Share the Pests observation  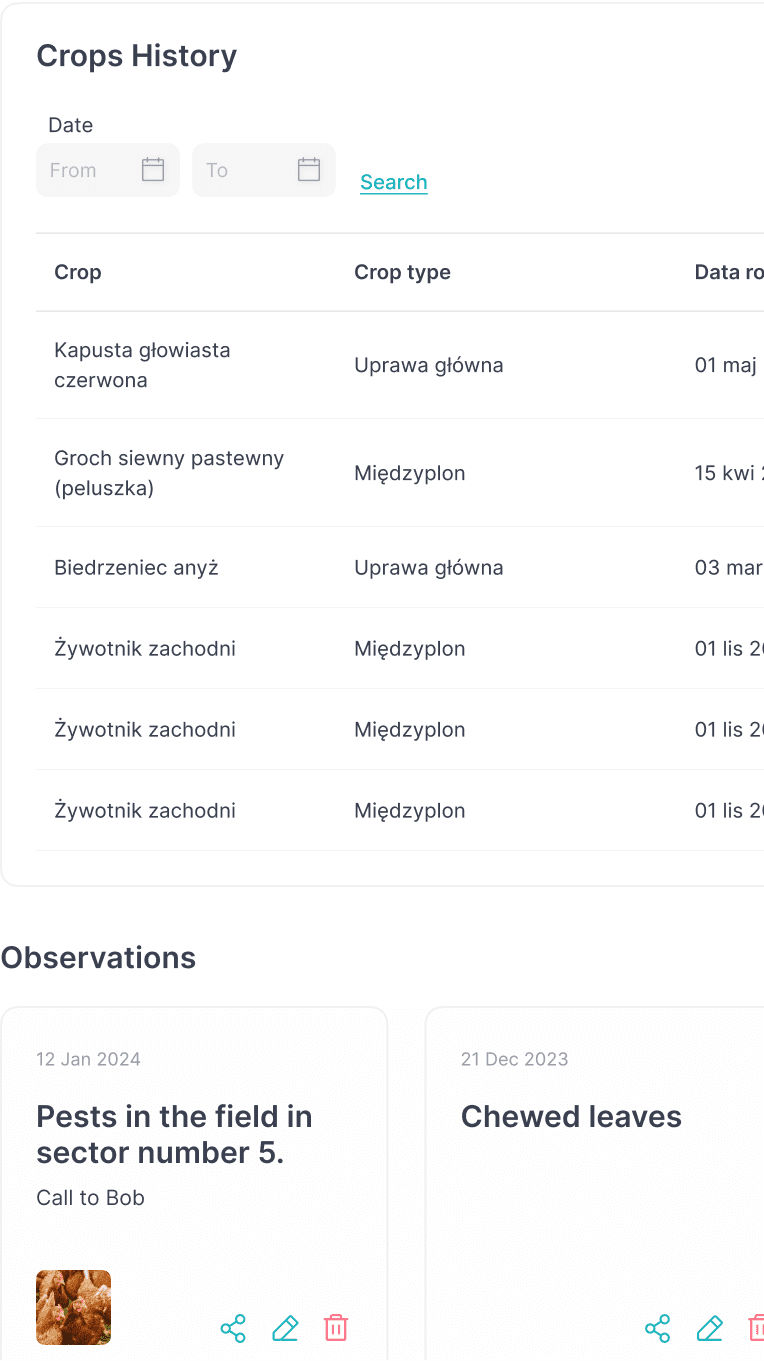(233, 1328)
